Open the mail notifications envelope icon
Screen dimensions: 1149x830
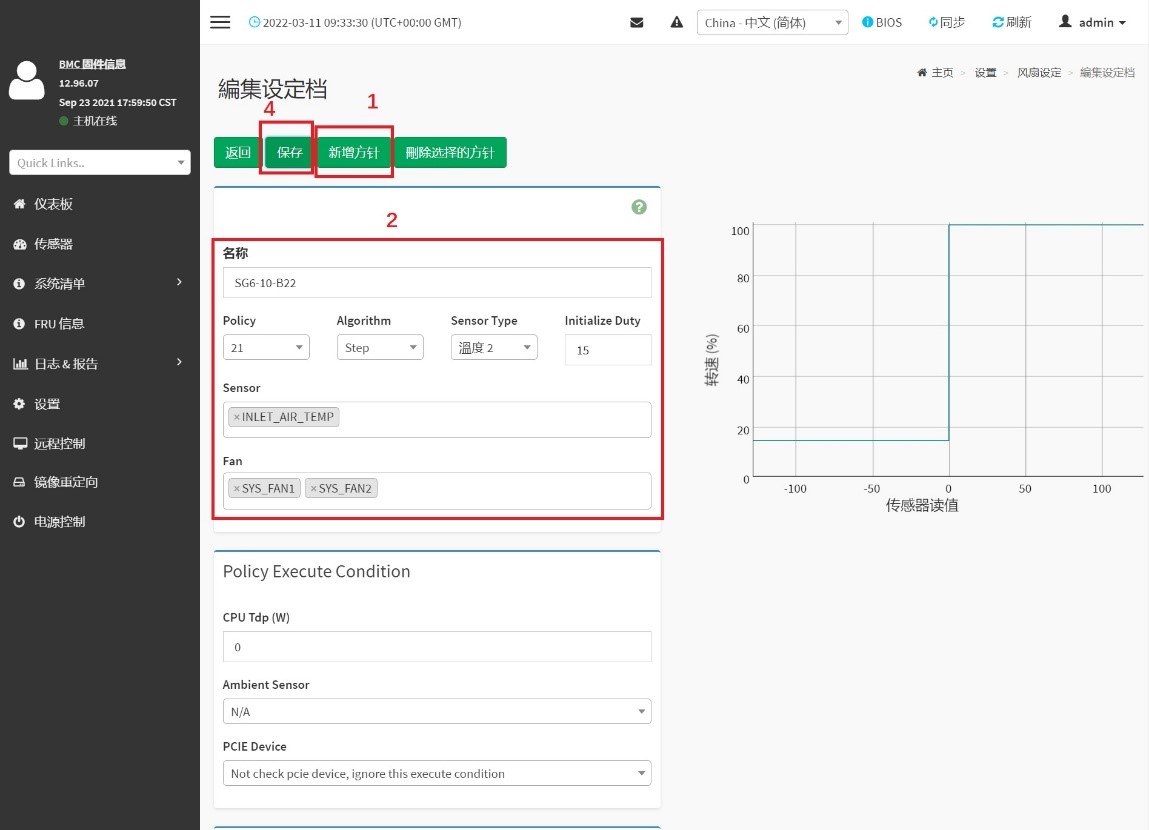(637, 23)
